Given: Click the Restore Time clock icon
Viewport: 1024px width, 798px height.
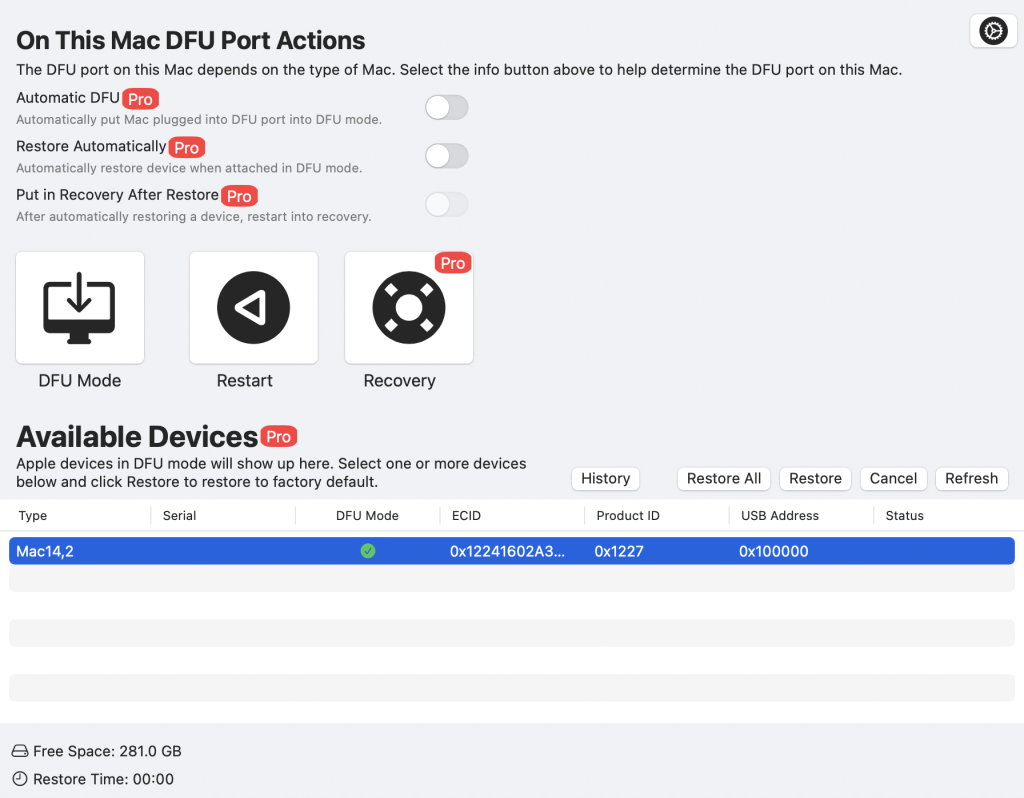Looking at the screenshot, I should pos(20,779).
